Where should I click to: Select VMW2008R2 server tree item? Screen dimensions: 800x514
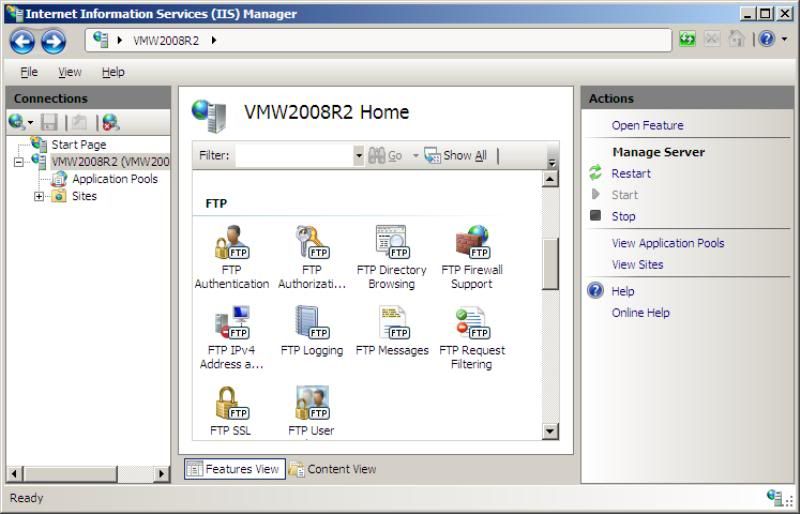[110, 162]
